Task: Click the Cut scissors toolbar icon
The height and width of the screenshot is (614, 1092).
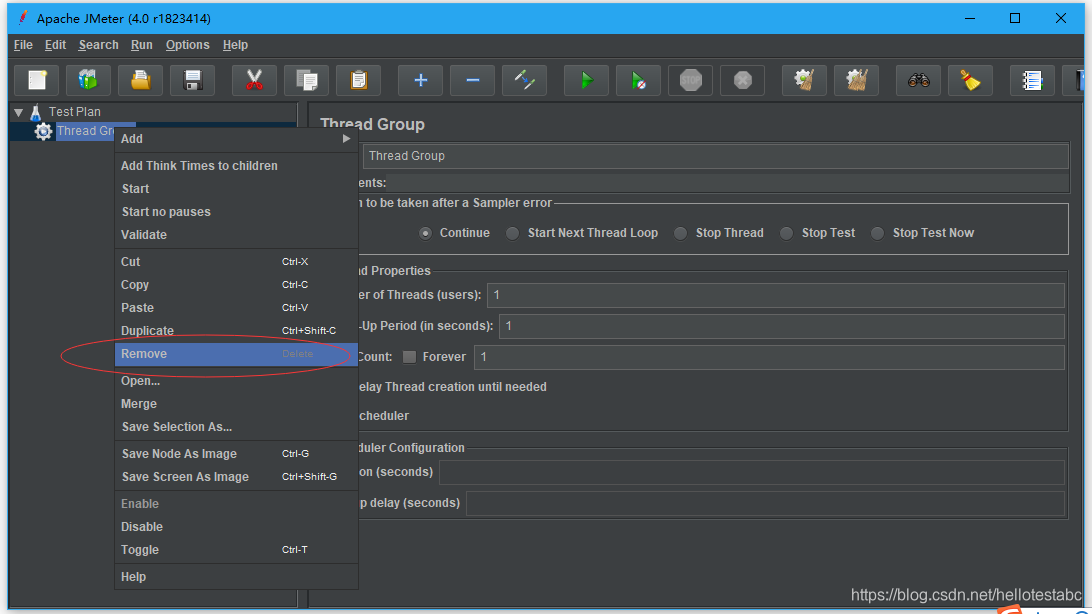Action: point(254,81)
